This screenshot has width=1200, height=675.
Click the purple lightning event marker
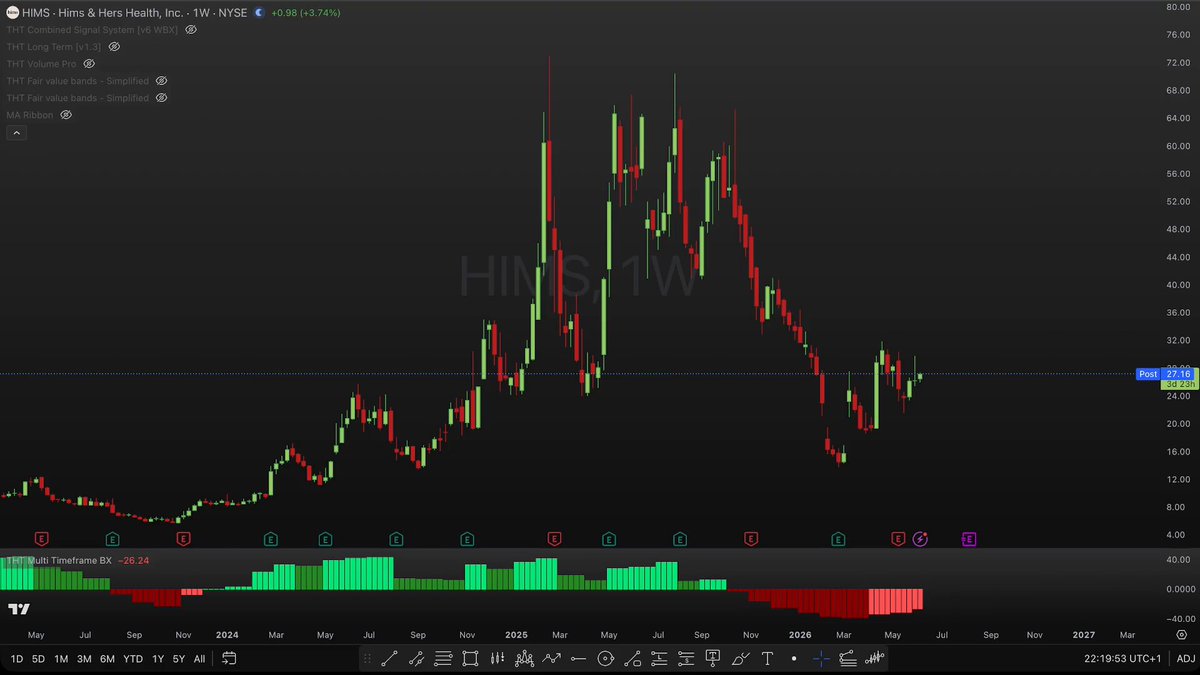(x=921, y=539)
